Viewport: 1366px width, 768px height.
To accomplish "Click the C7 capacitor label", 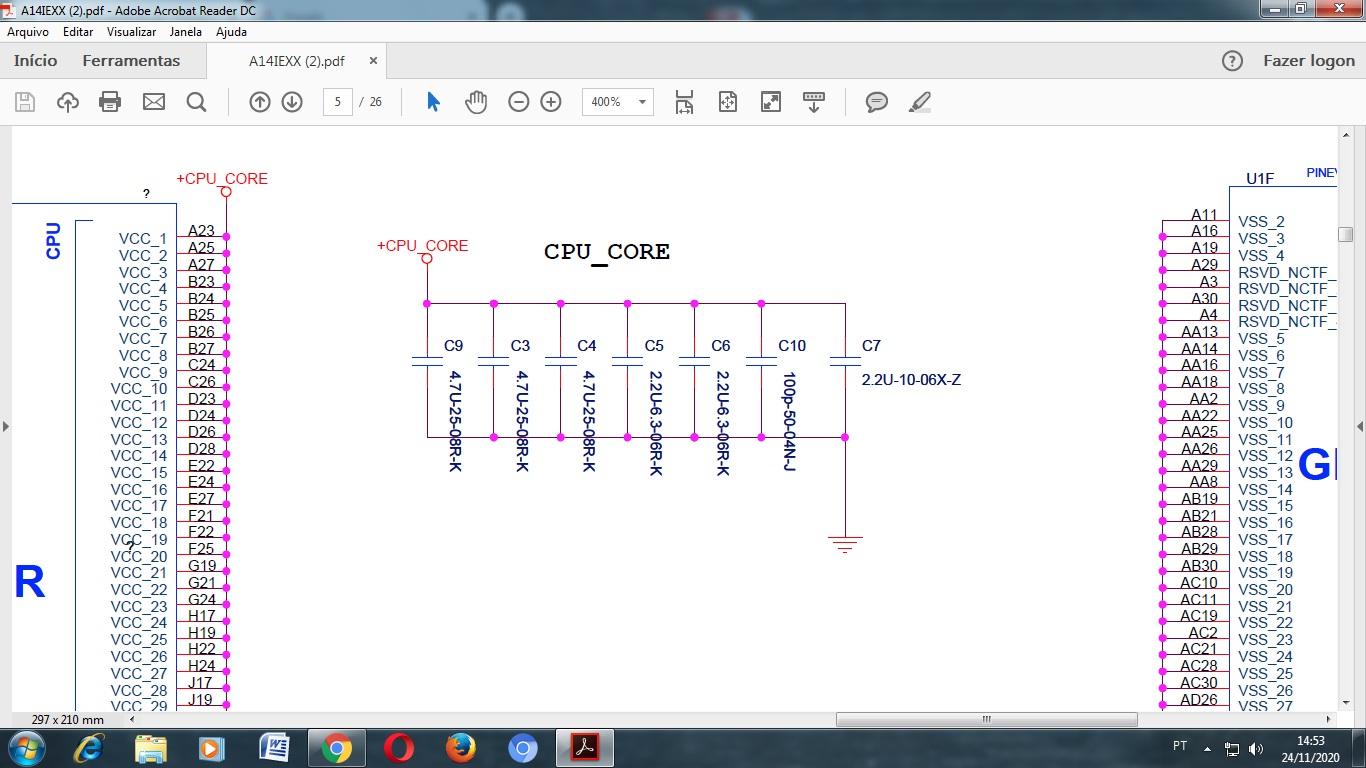I will point(871,346).
